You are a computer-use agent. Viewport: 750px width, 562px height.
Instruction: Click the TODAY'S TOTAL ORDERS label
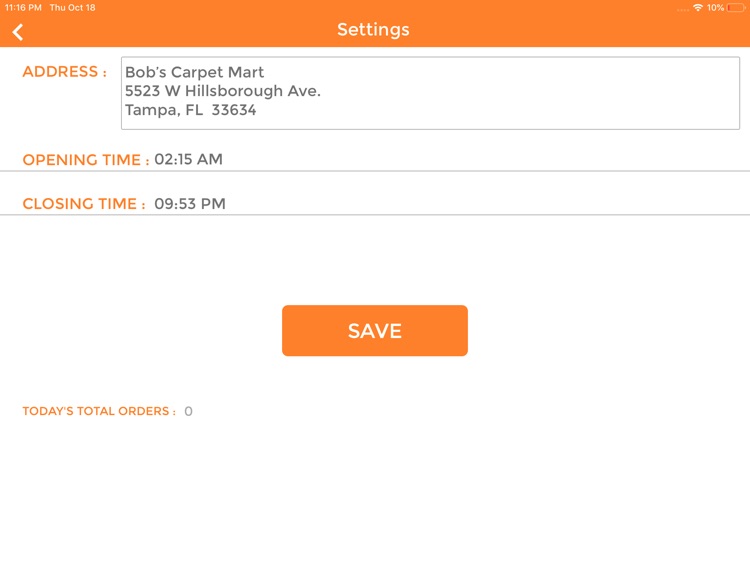tap(99, 411)
